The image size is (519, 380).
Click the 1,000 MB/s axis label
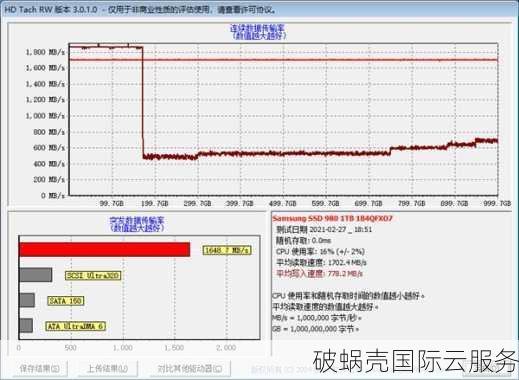[x=45, y=116]
